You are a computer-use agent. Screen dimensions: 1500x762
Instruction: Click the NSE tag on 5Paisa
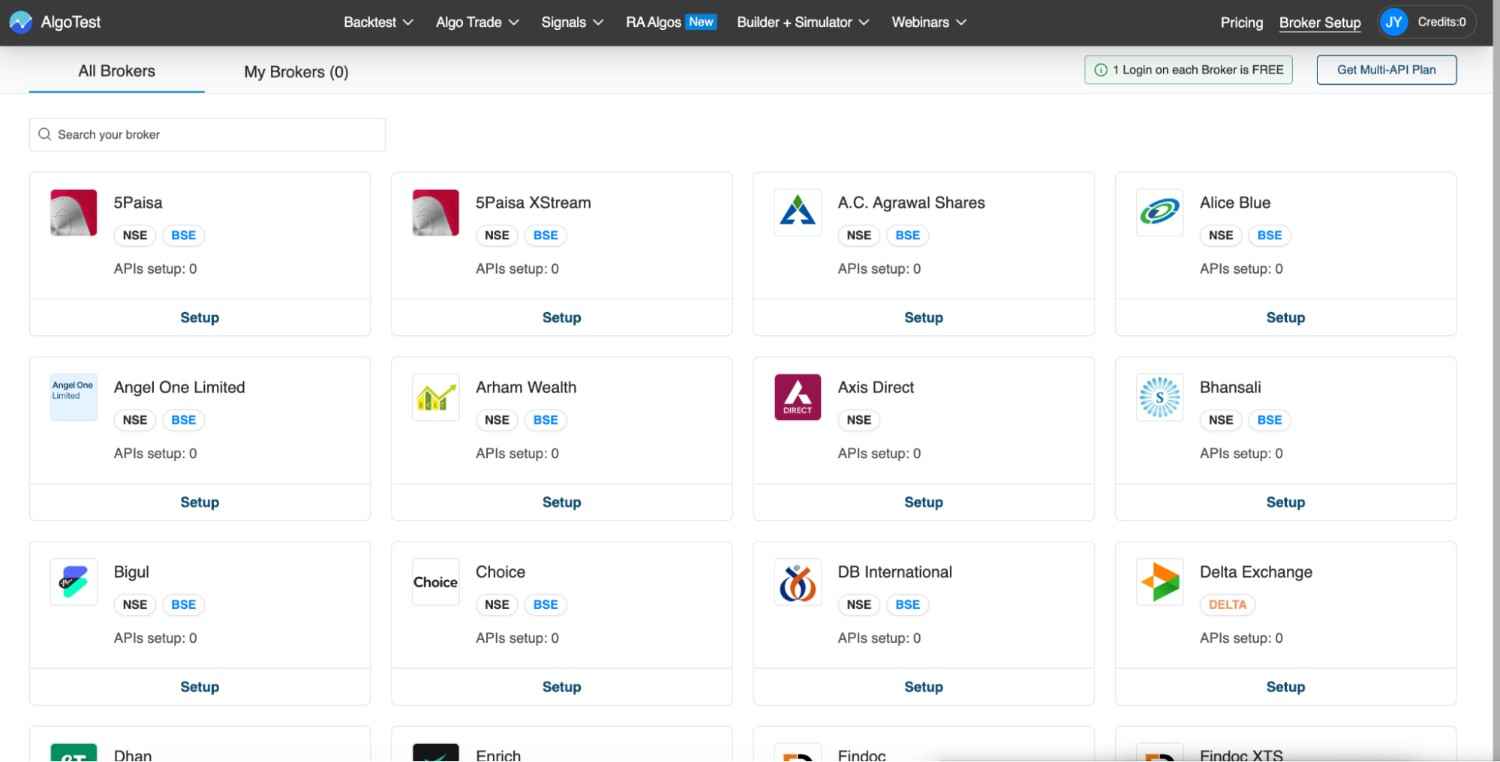135,236
